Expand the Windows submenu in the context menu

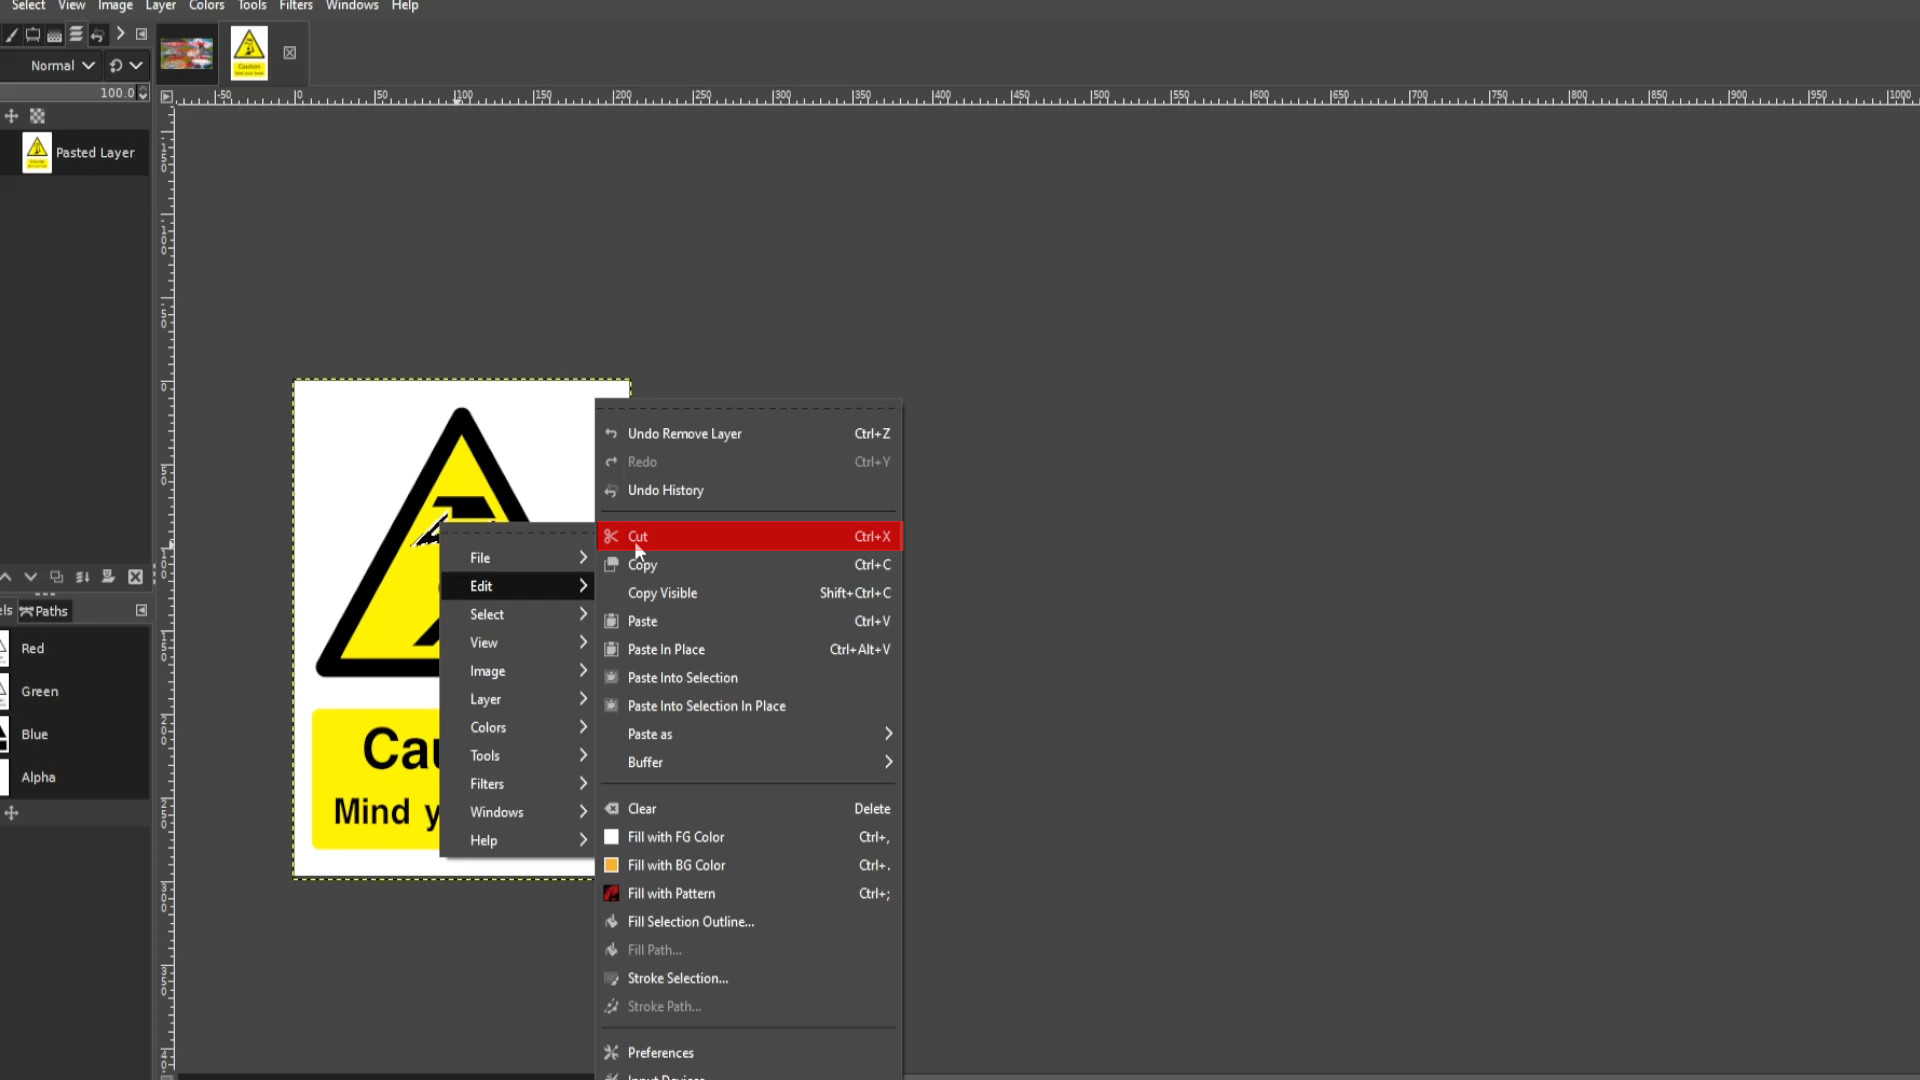[517, 812]
